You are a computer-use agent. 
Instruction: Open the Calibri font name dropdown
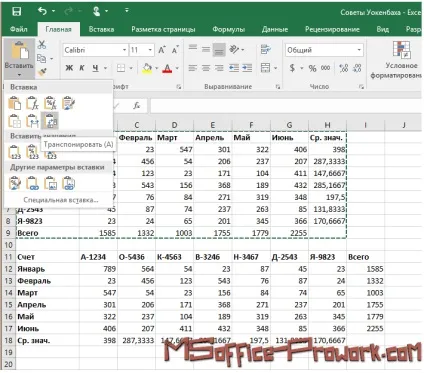coord(124,50)
